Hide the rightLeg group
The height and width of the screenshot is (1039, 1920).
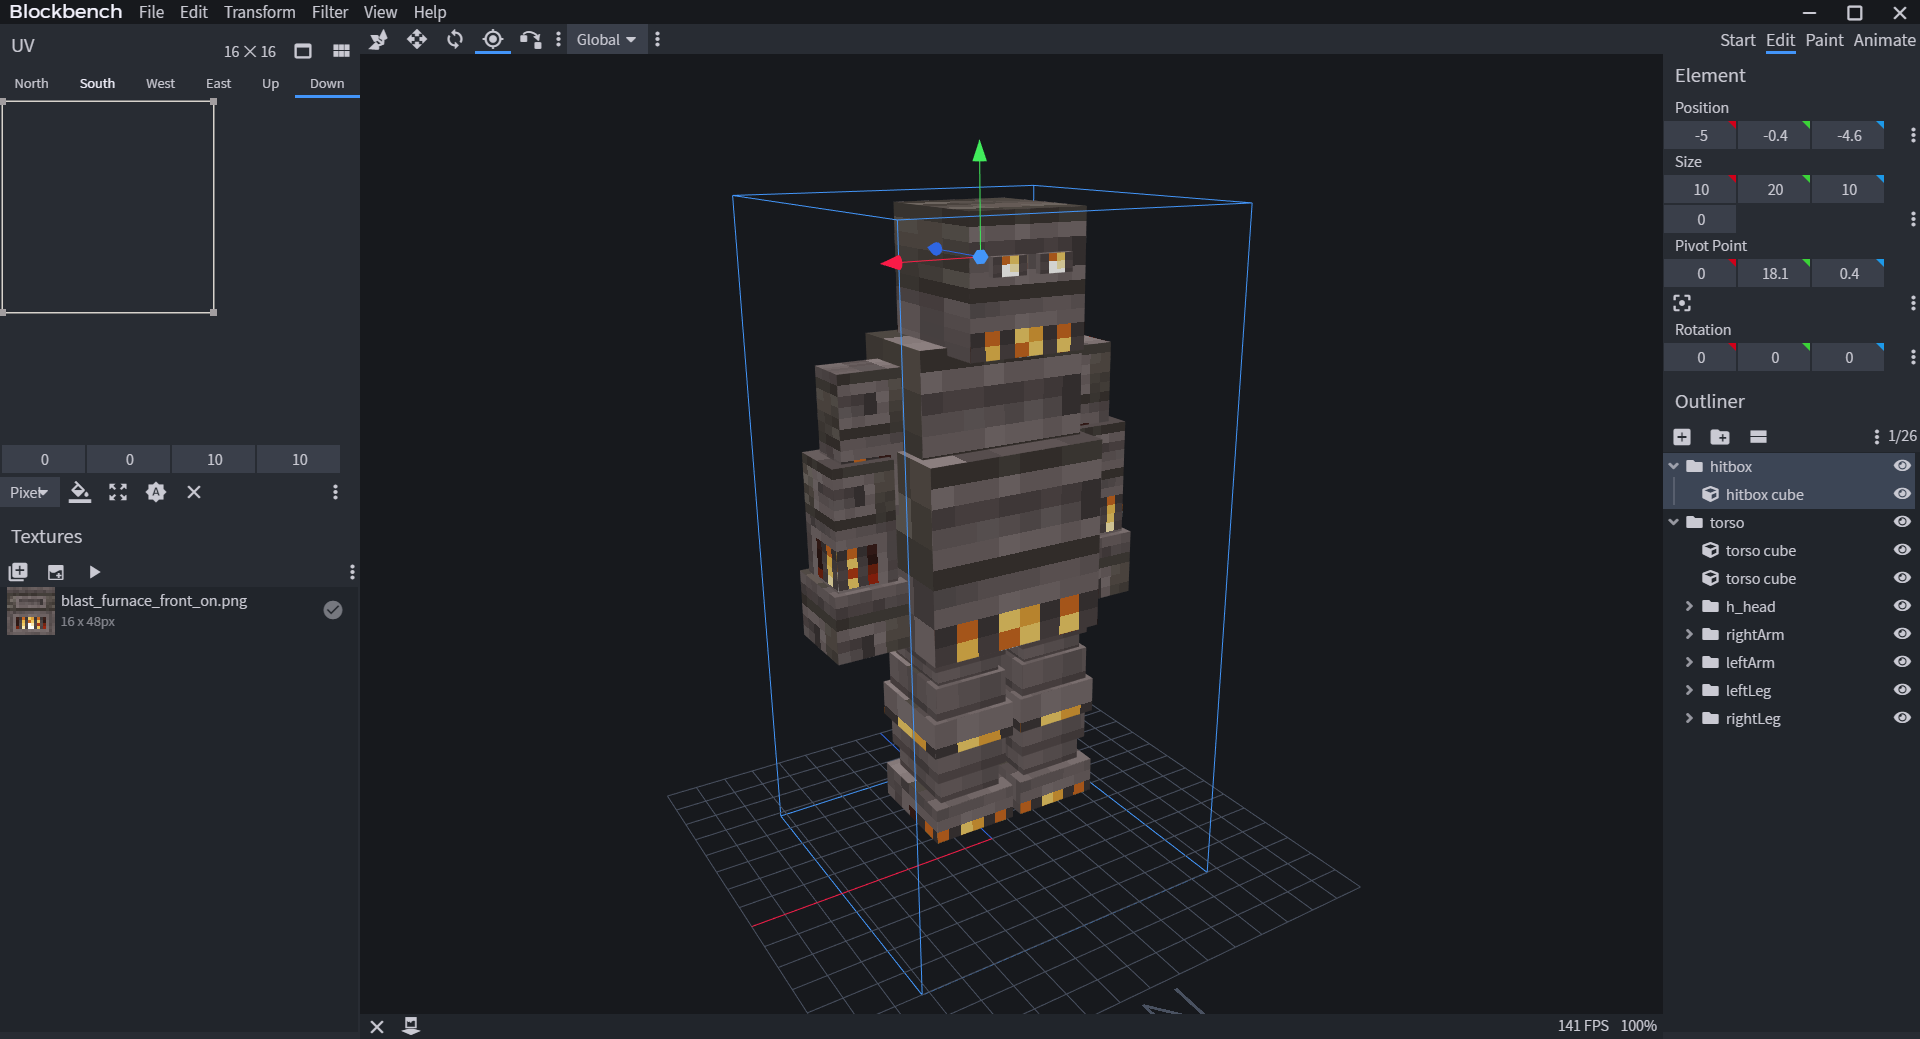coord(1902,718)
